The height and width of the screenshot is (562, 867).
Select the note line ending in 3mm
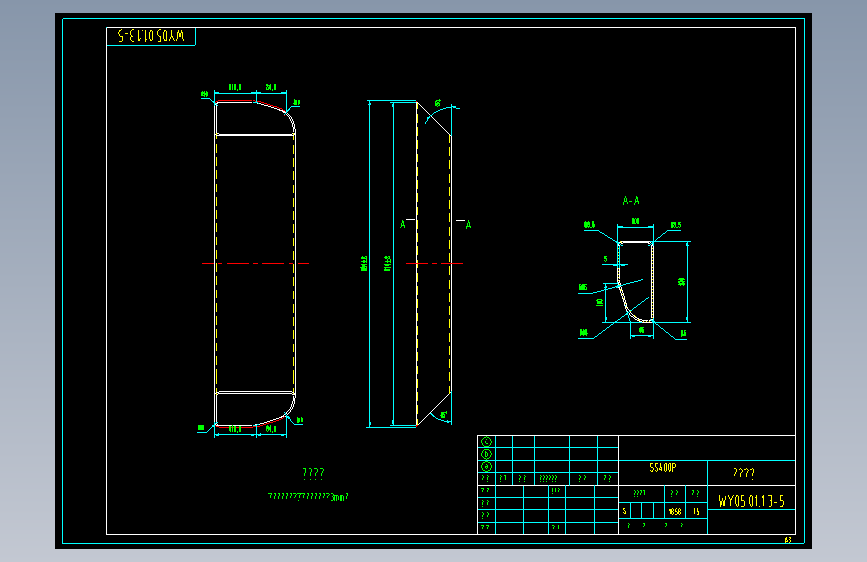click(308, 496)
